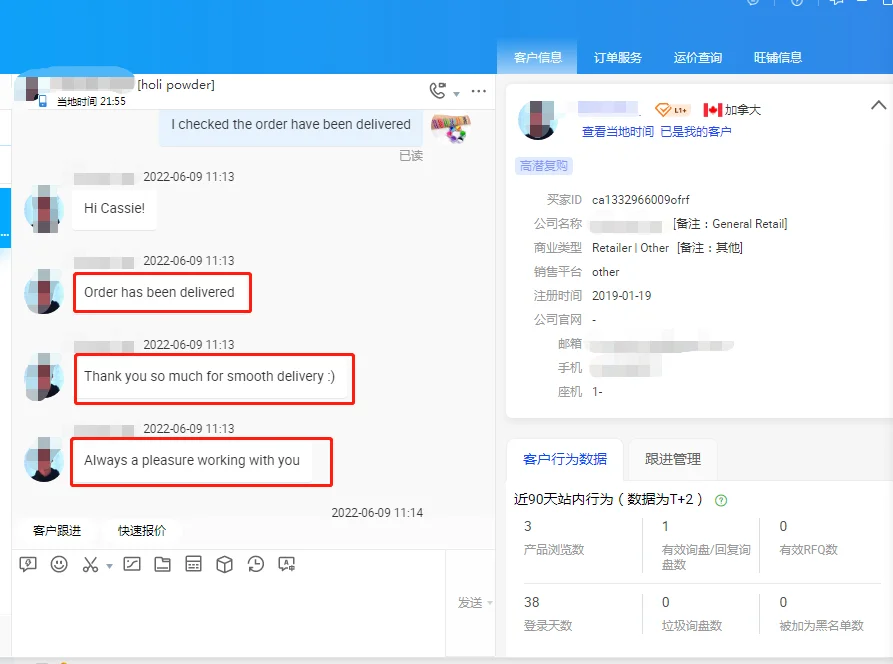Click 查看当地时间 link
This screenshot has width=893, height=664.
click(x=617, y=132)
